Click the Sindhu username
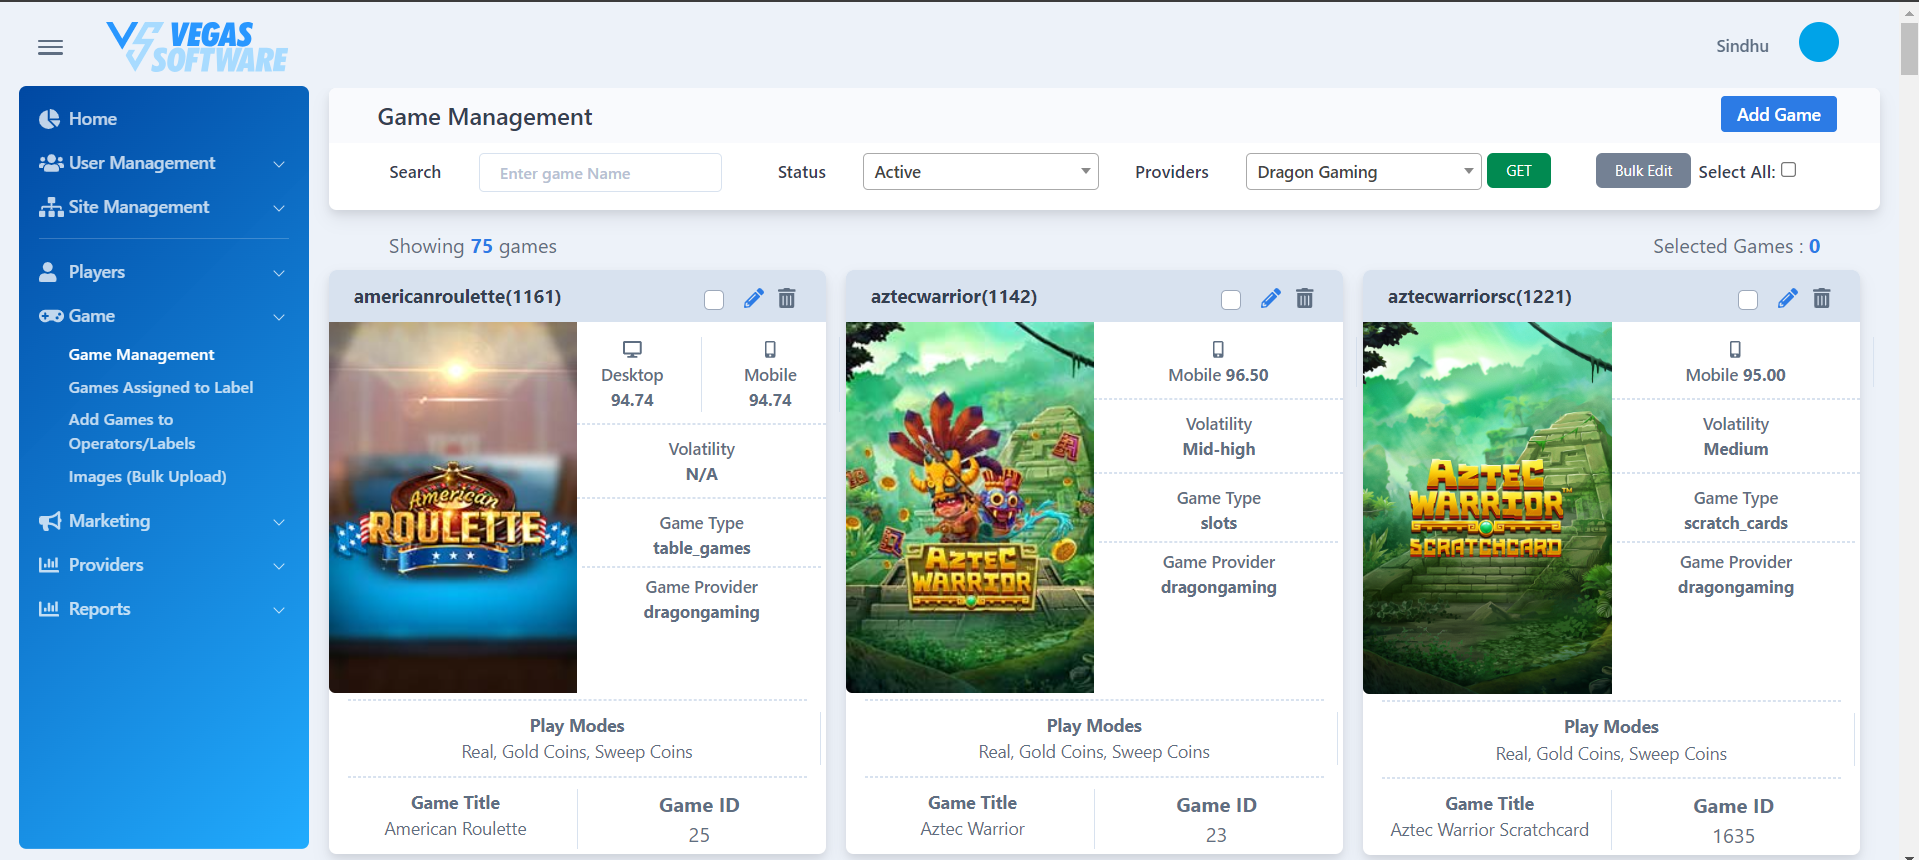 point(1742,46)
